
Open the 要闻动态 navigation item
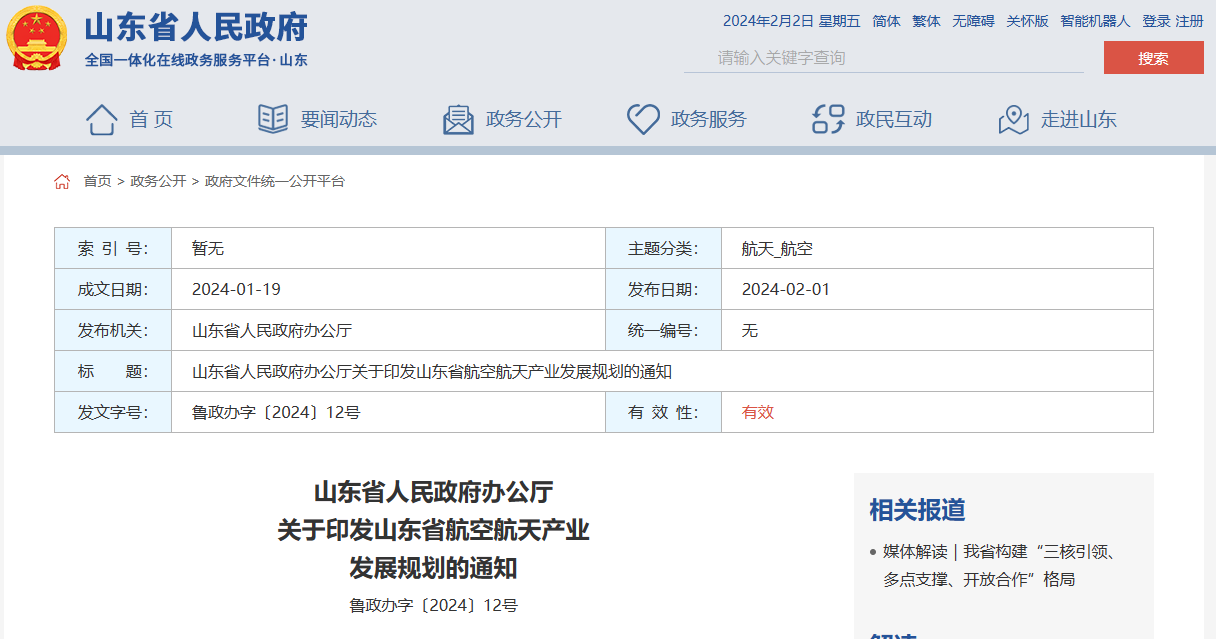(x=339, y=119)
